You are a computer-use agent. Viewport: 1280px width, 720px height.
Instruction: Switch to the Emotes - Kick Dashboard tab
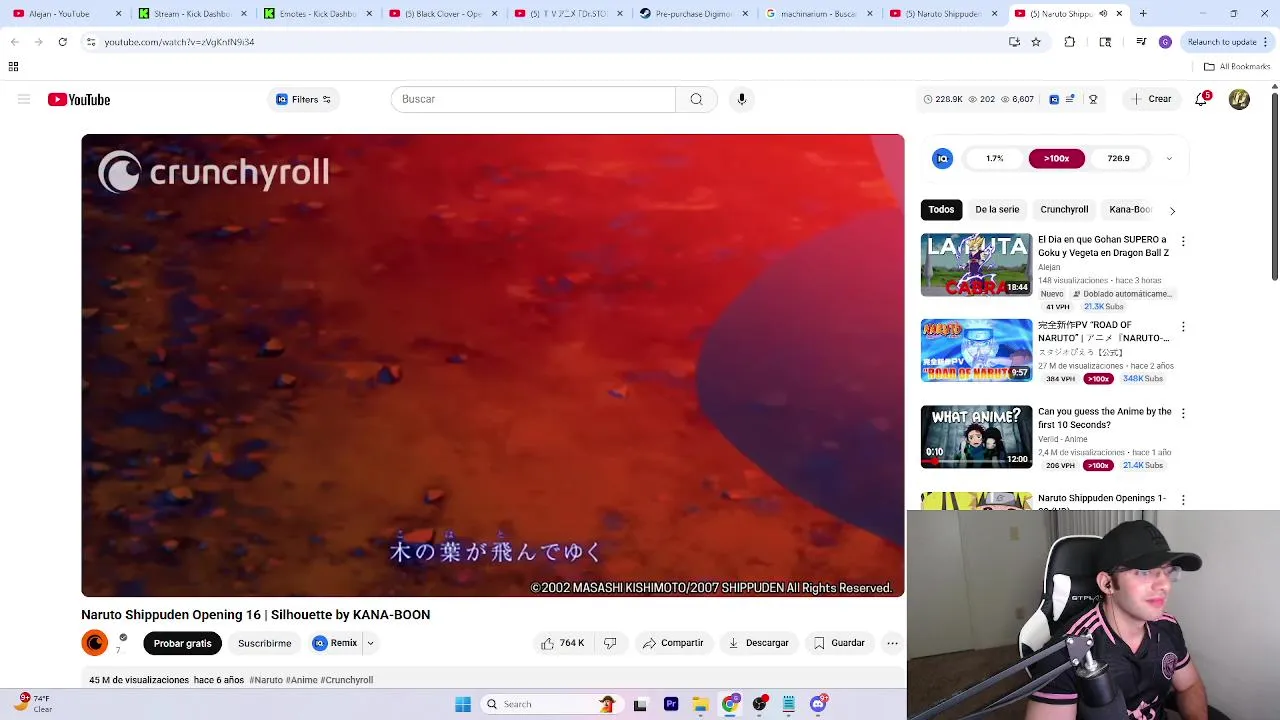coord(315,14)
